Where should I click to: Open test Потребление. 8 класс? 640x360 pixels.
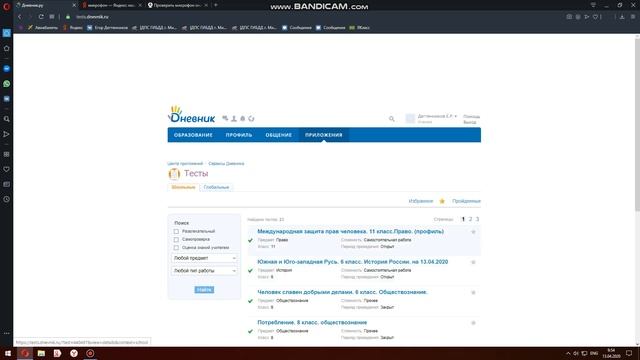click(x=312, y=322)
